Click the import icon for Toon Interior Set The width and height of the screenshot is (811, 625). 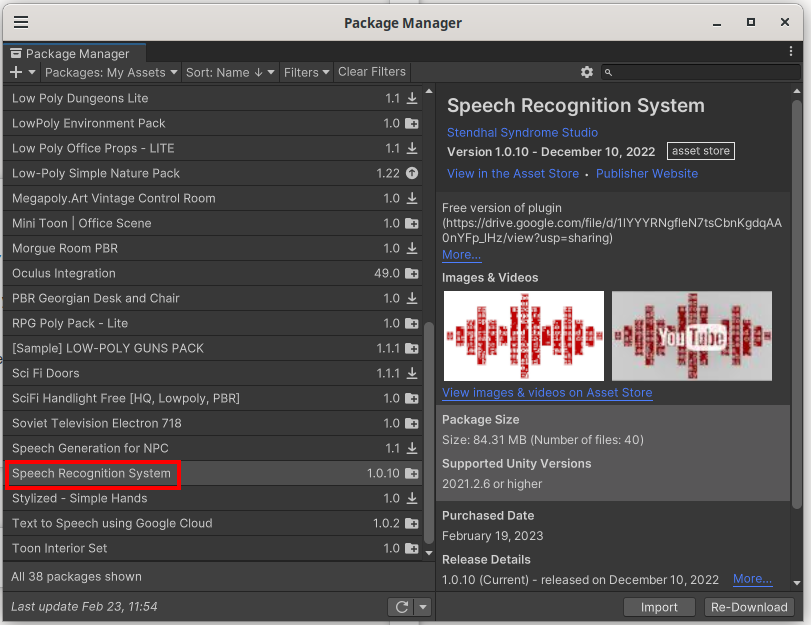click(411, 548)
